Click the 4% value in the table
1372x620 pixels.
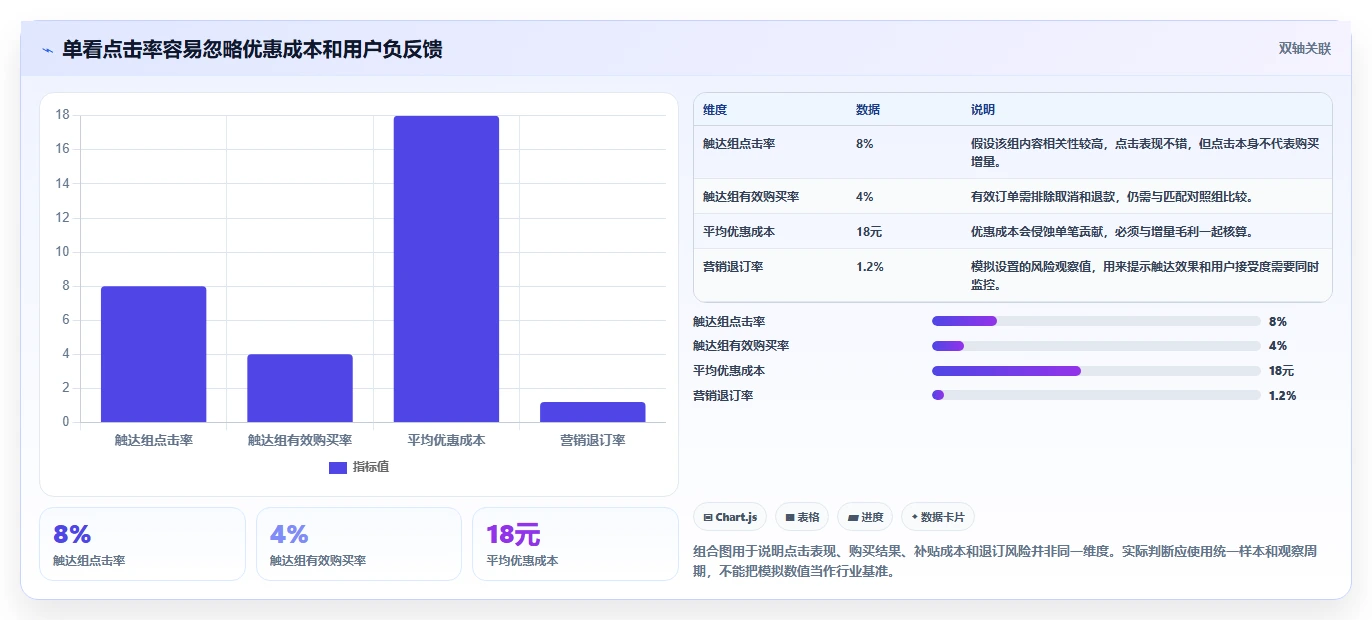[865, 197]
